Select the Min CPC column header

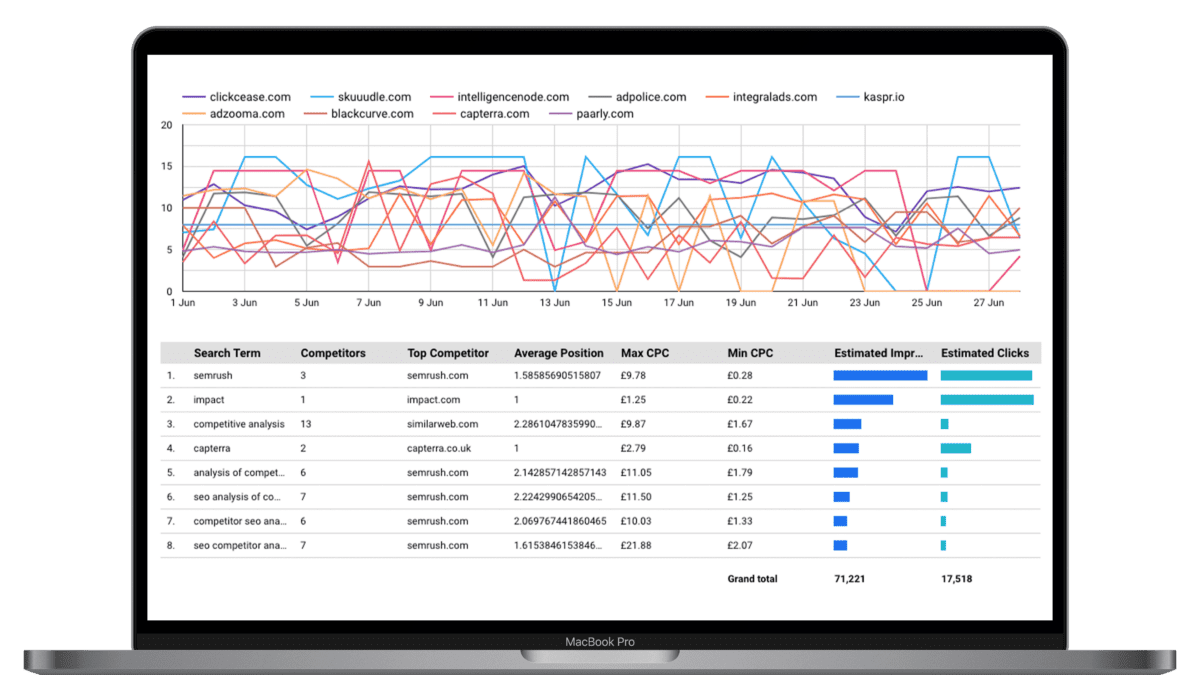pos(750,353)
